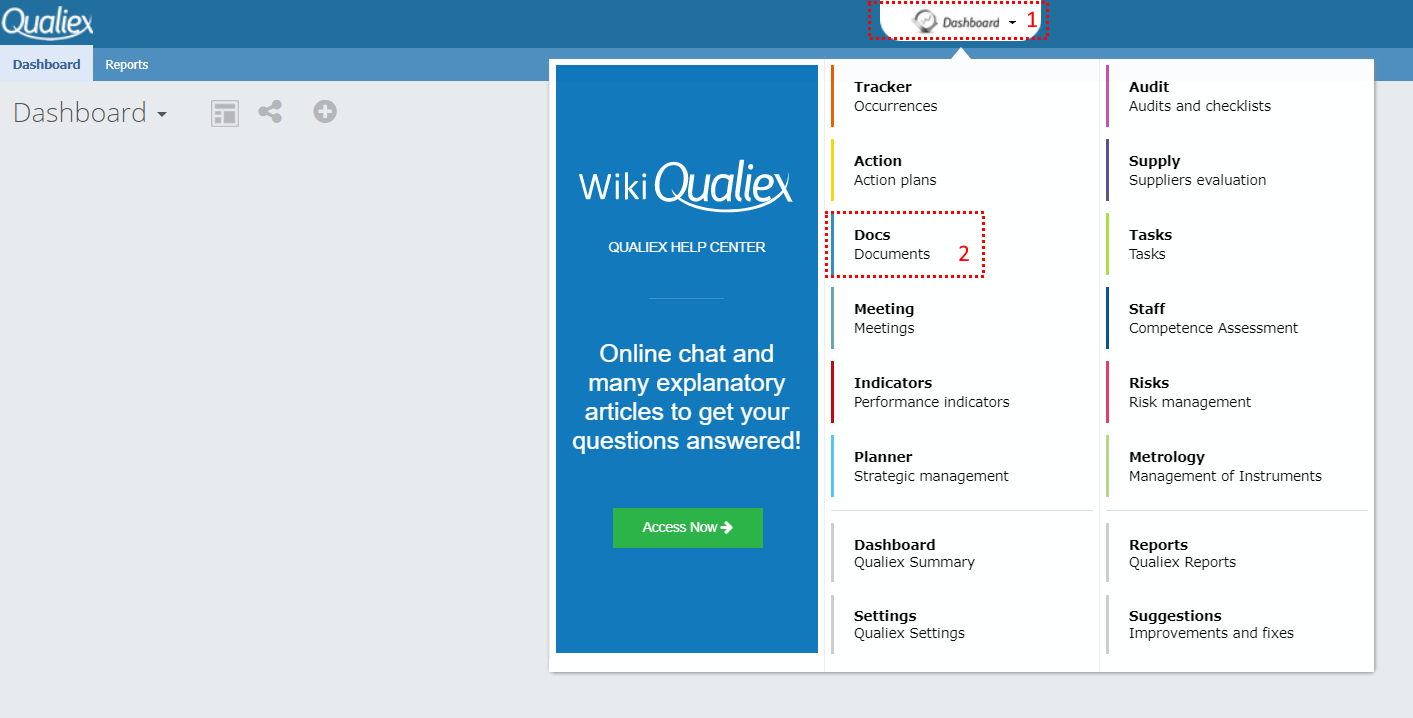Open Qualiex Settings menu entry
Viewport: 1413px width, 718px height.
[962, 624]
